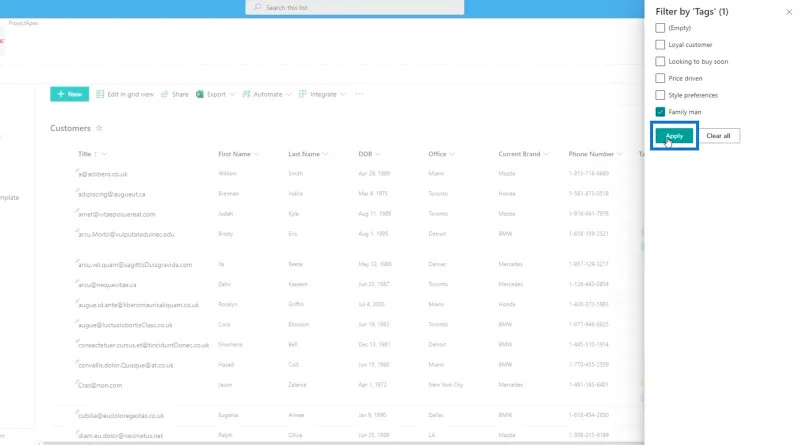The width and height of the screenshot is (800, 445).
Task: Open the adipiscing@augueut.ca item
Action: click(x=112, y=194)
